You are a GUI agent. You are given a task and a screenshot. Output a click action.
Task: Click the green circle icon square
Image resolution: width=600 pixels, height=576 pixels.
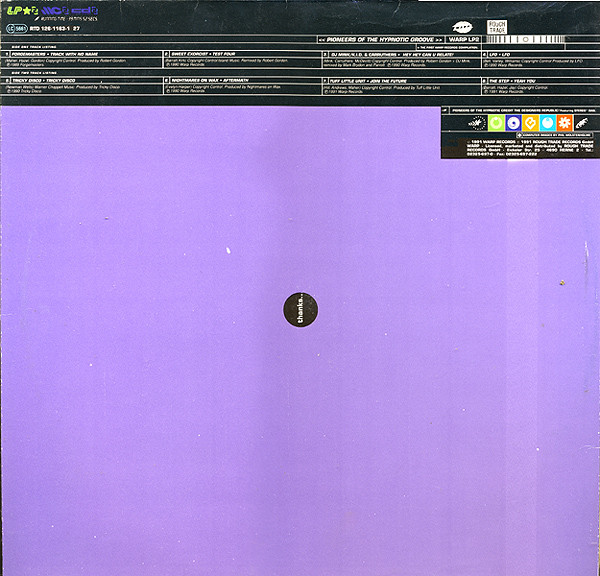pyautogui.click(x=497, y=124)
